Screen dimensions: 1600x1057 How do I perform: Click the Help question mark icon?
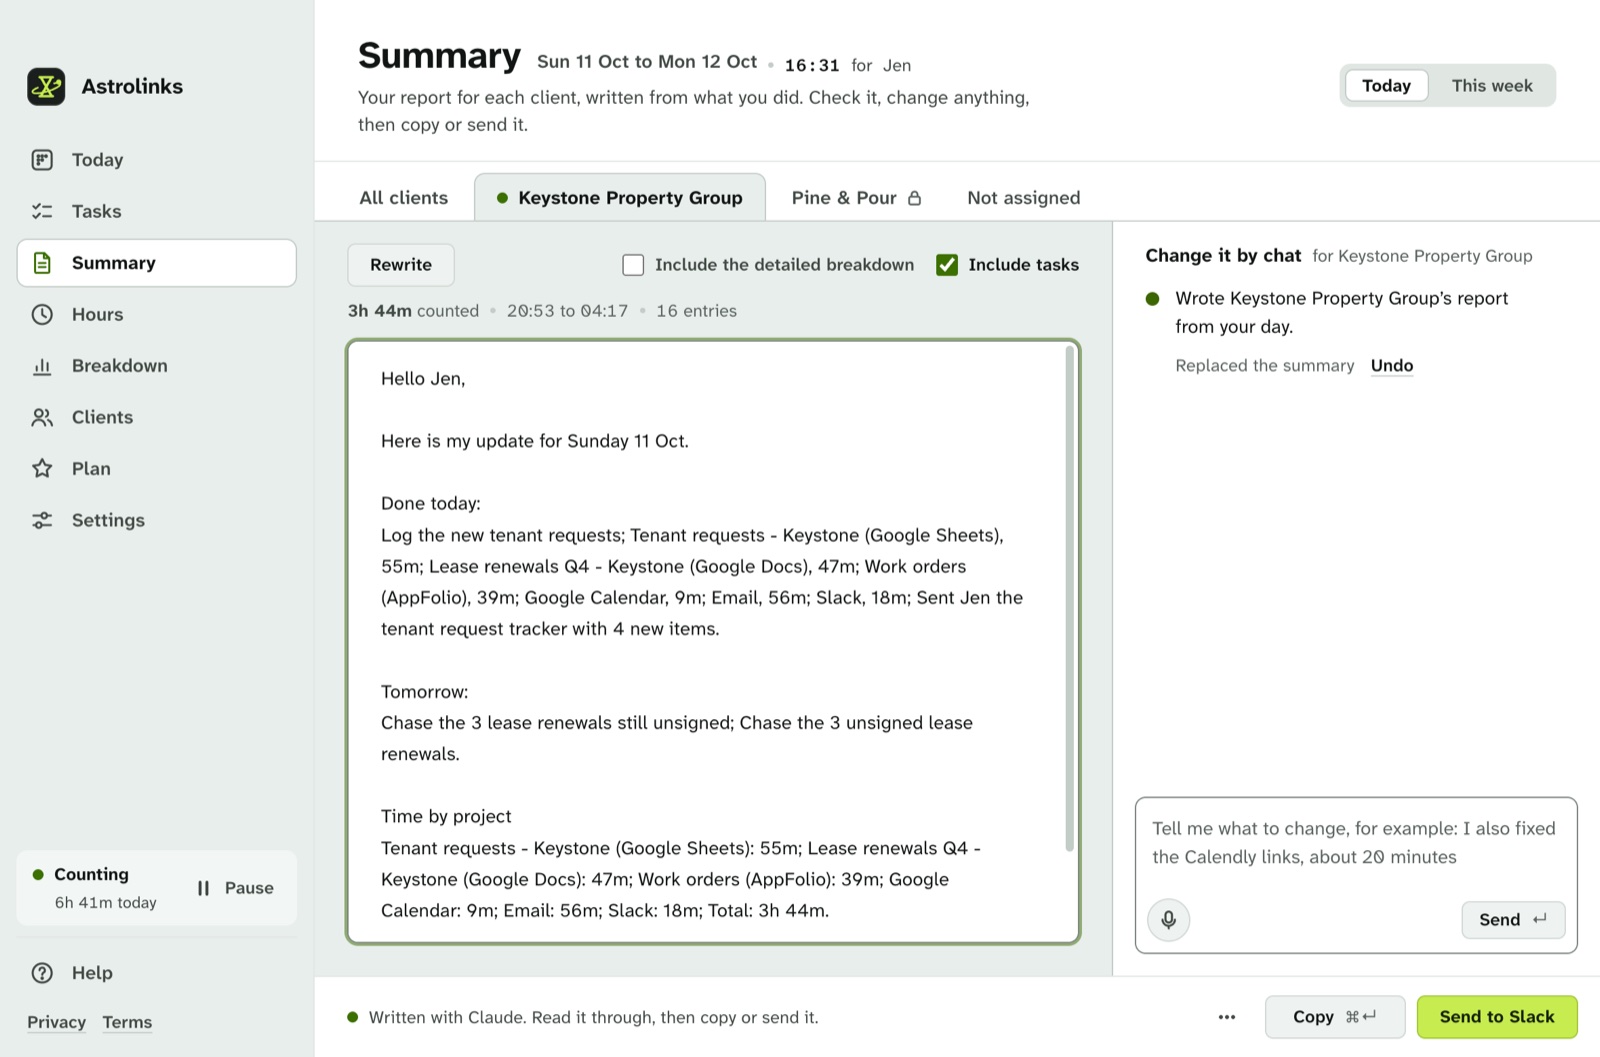pos(42,973)
